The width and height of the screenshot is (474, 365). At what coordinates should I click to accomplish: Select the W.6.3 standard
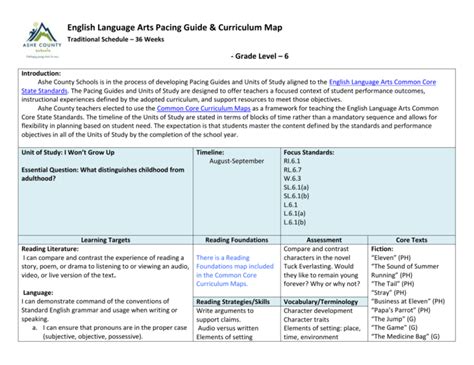[x=292, y=178]
